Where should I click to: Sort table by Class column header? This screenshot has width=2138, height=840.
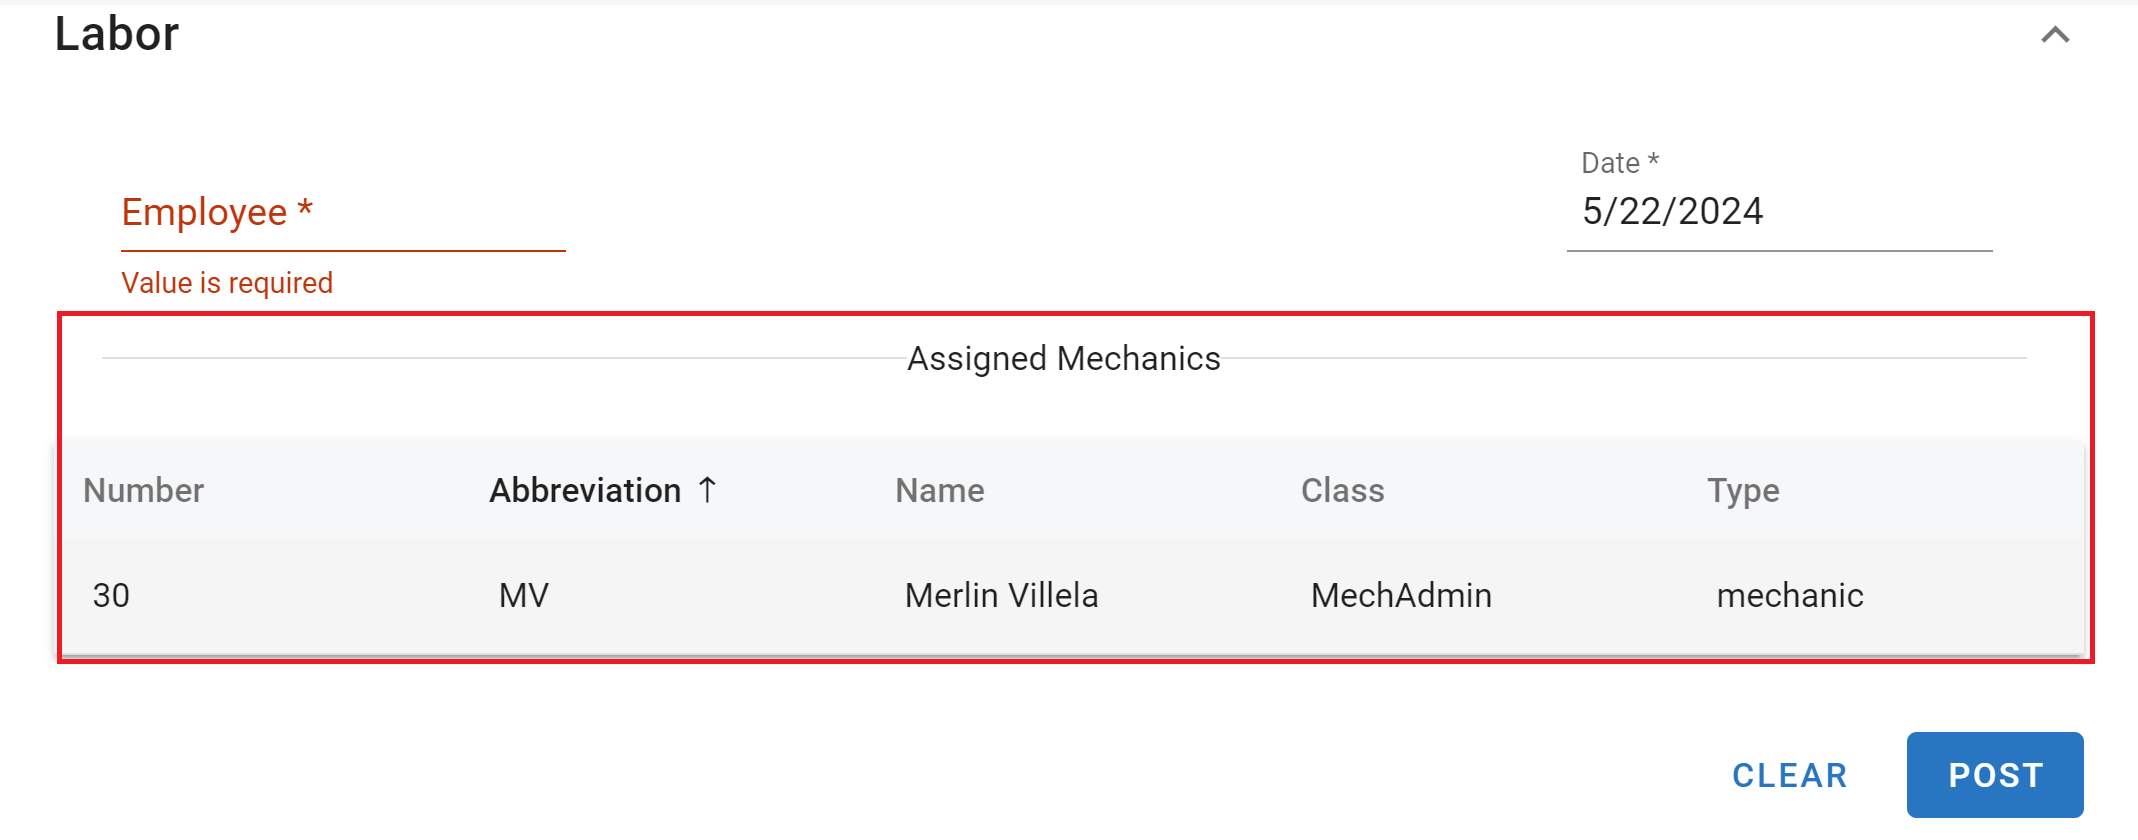pos(1342,491)
